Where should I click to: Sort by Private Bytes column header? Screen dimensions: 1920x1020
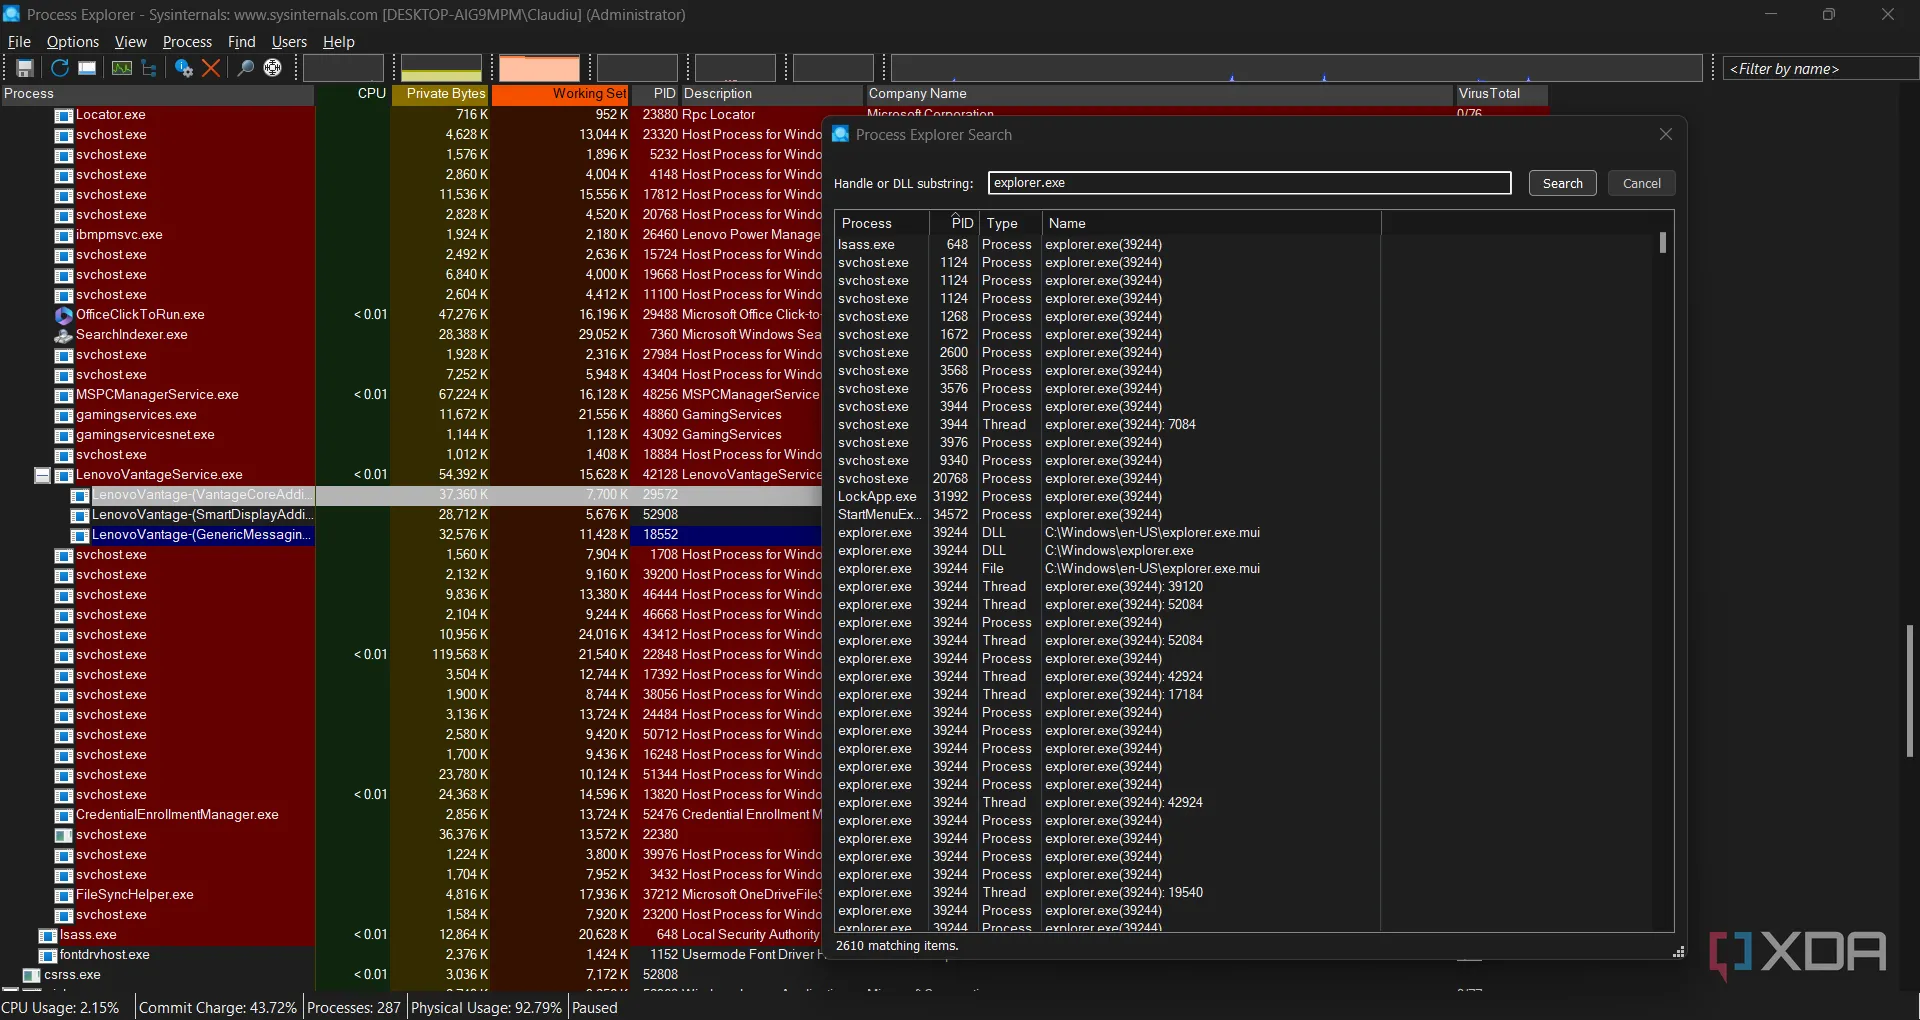(x=441, y=94)
